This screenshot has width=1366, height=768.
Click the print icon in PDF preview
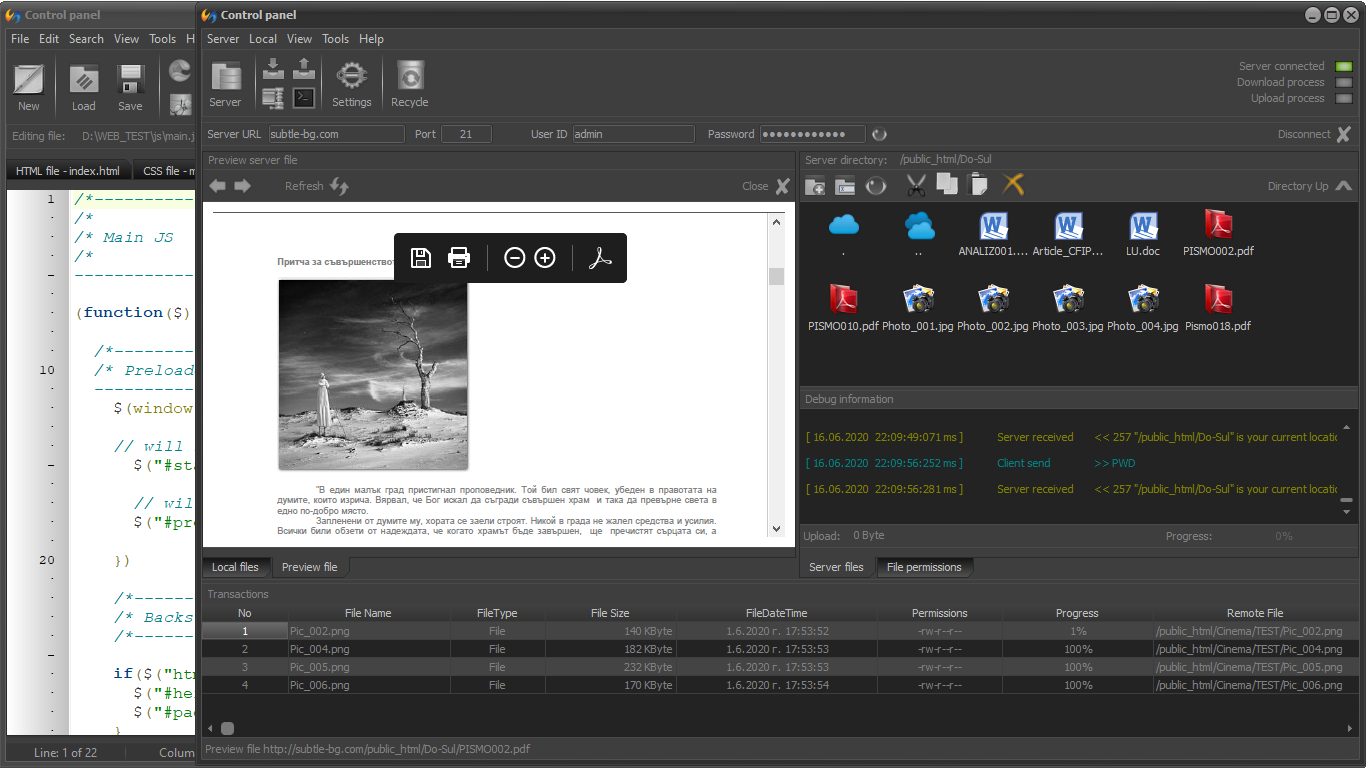(459, 258)
